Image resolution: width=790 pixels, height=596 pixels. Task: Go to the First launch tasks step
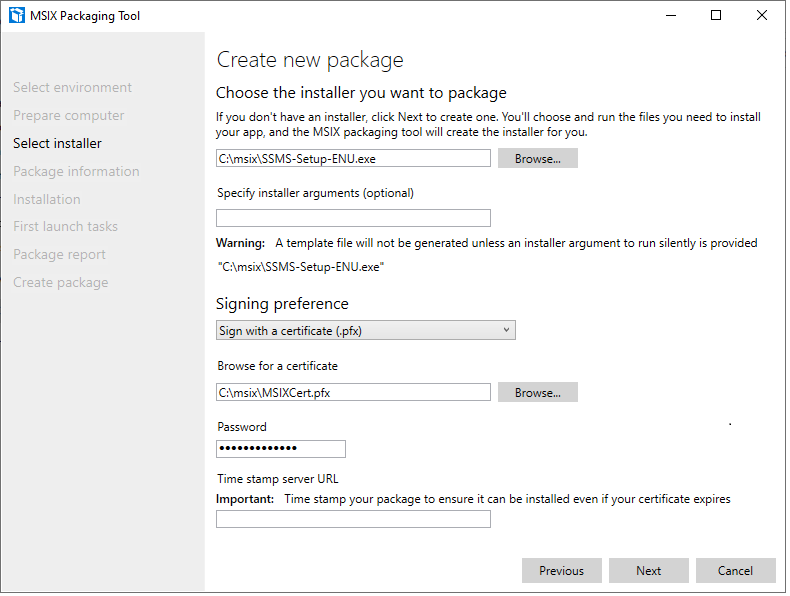pos(65,227)
